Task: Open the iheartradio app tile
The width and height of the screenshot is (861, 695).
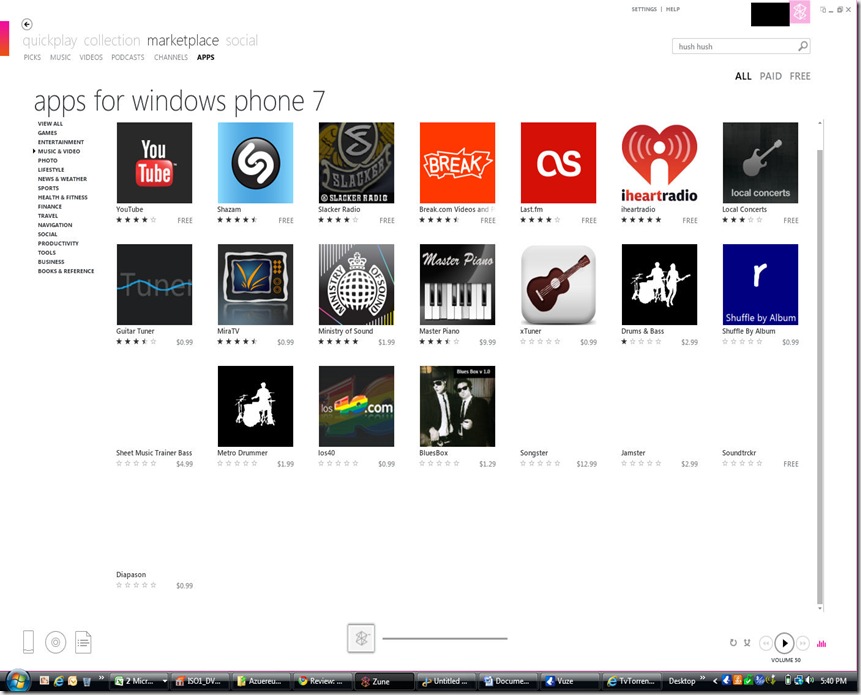Action: click(x=659, y=162)
